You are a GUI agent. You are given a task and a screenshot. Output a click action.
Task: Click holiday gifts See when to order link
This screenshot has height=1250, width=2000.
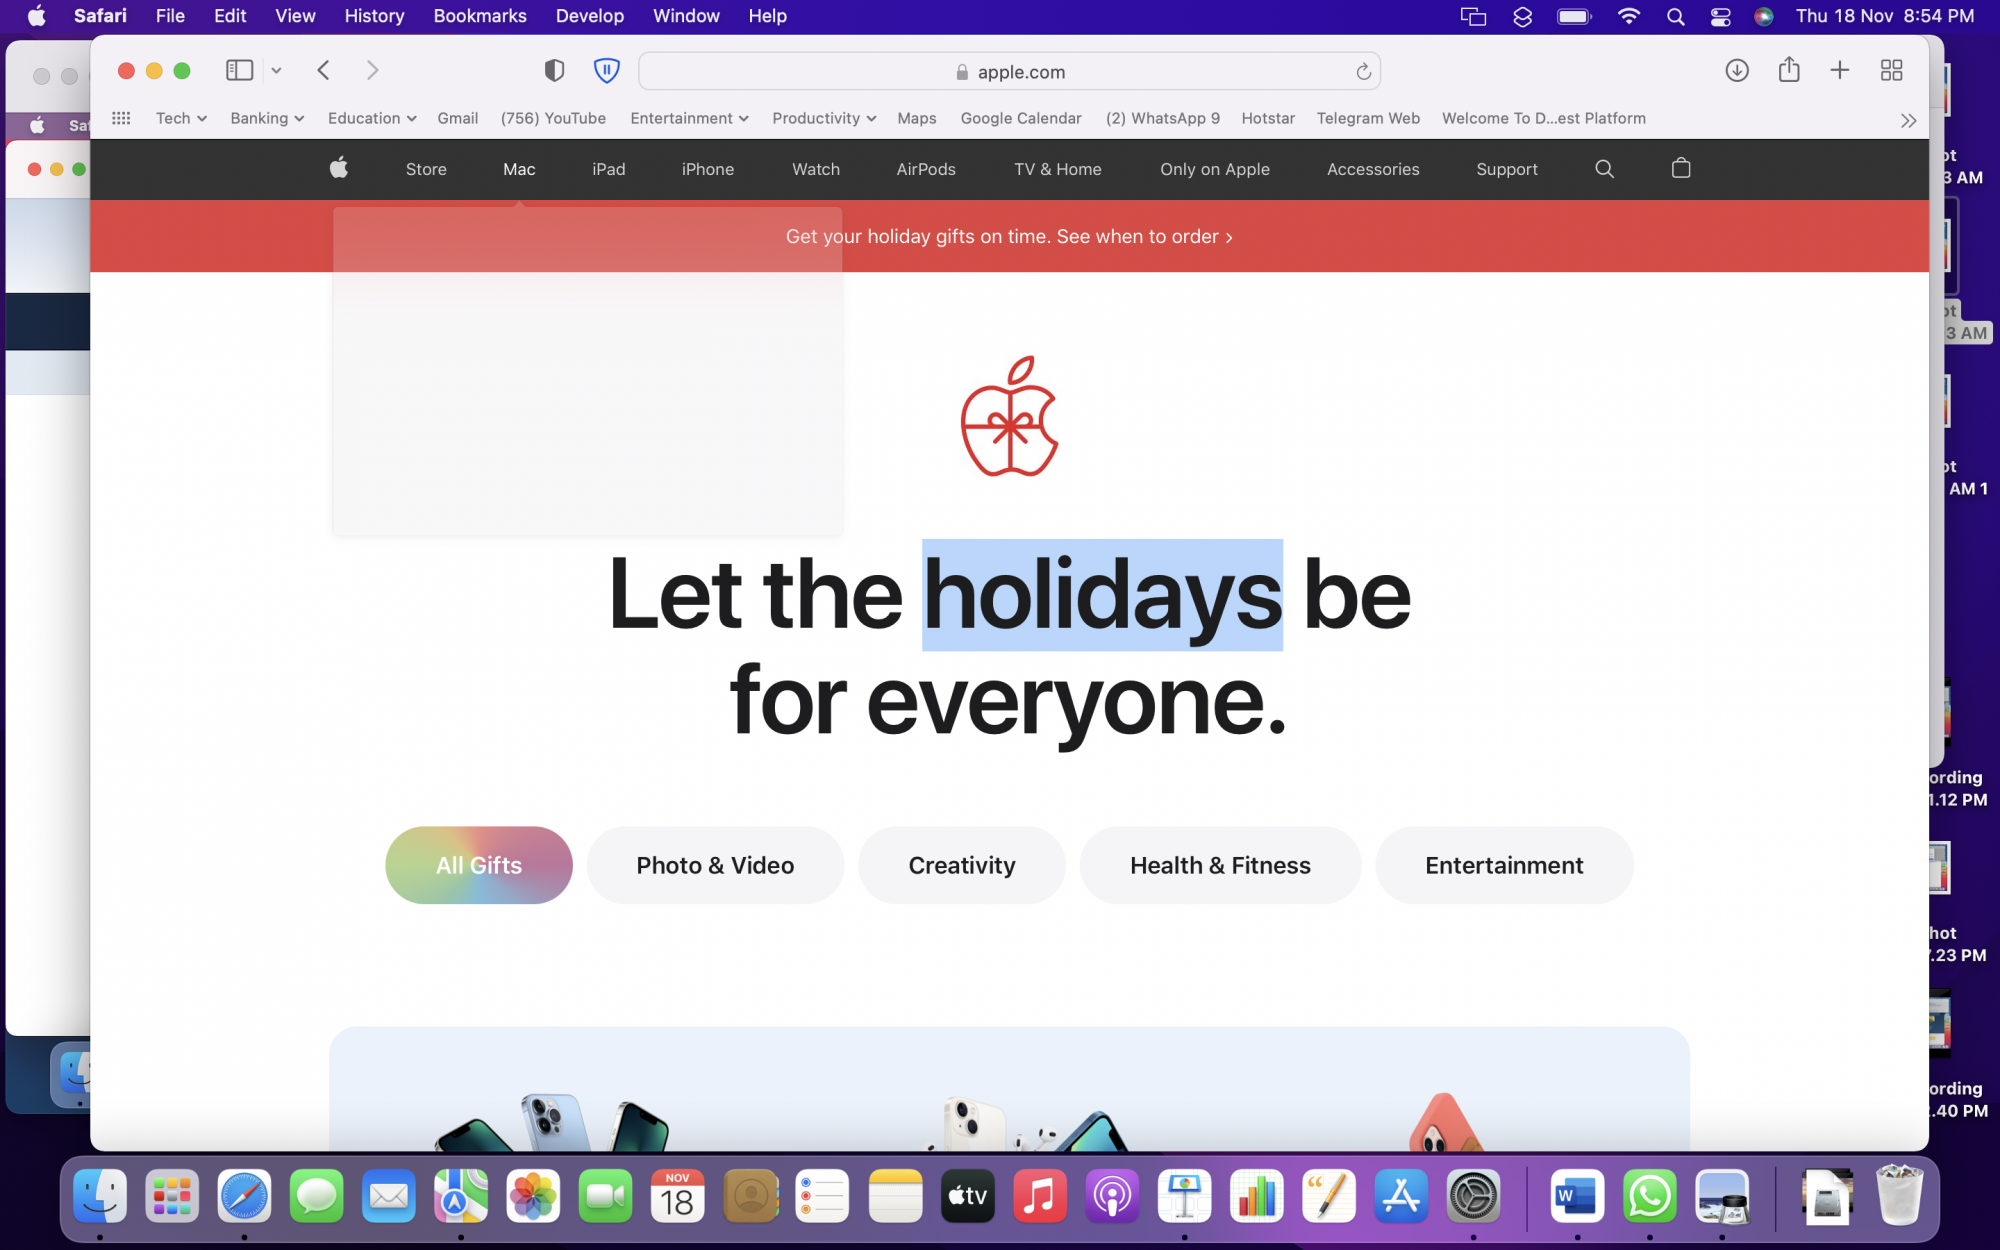coord(1144,237)
